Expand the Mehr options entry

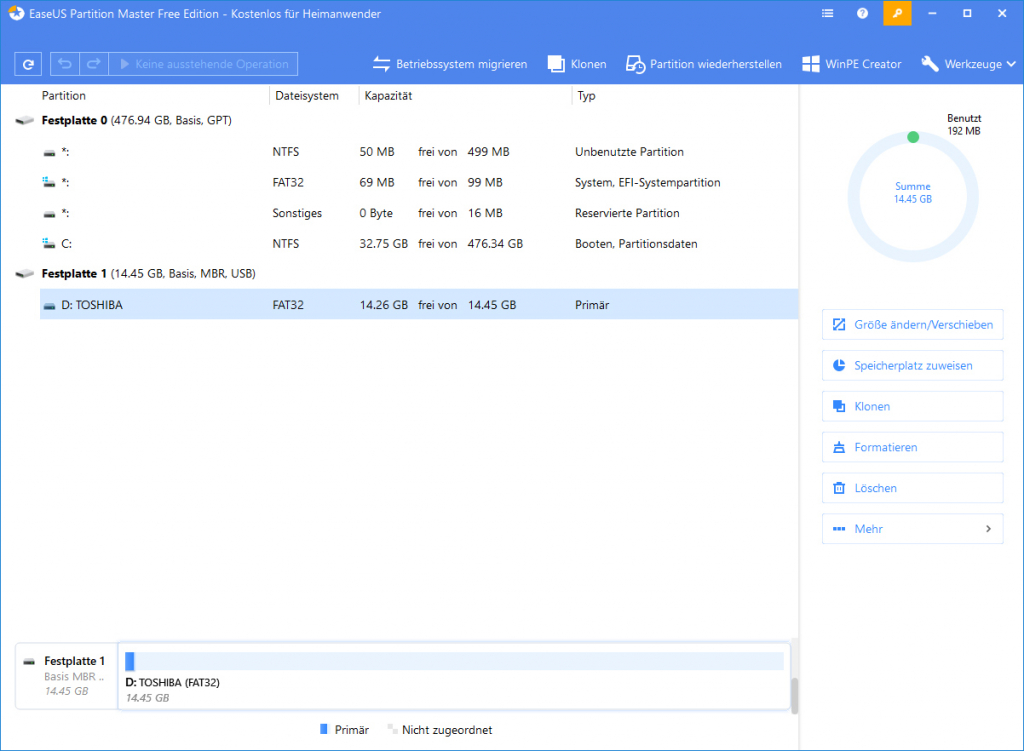(x=911, y=528)
